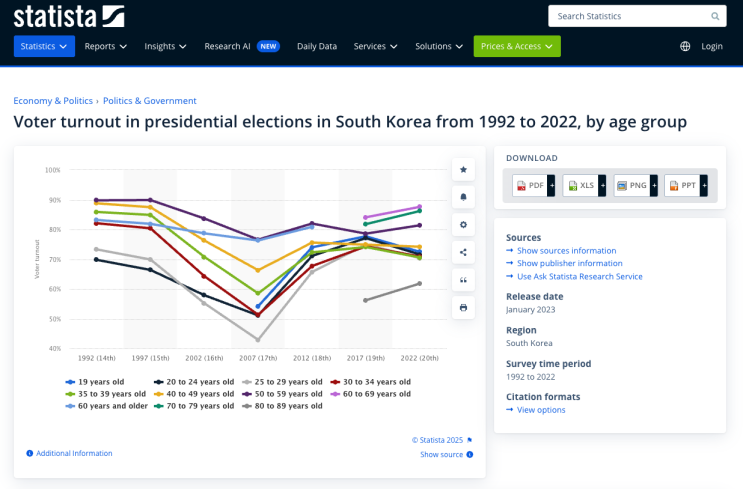Click the search magnifier icon

(x=715, y=16)
